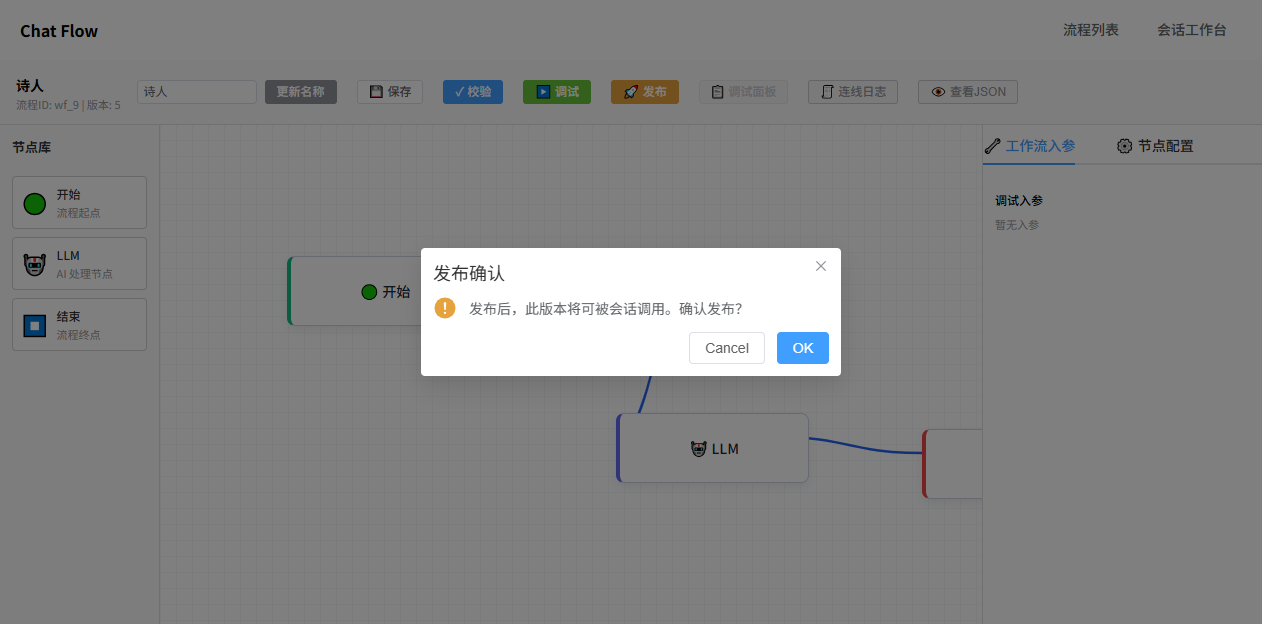Click the wrench icon beside 工作流入参

point(992,146)
